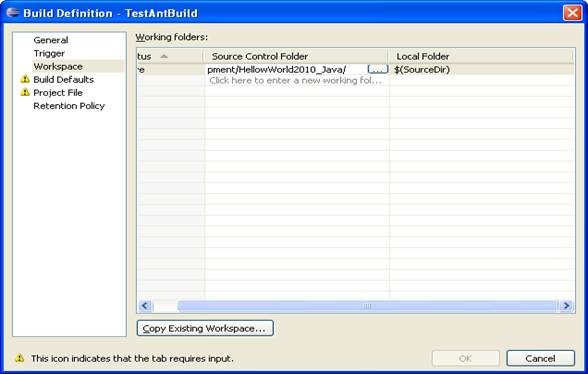Click the left scroll arrow of table
Viewport: 588px width, 374px height.
145,306
